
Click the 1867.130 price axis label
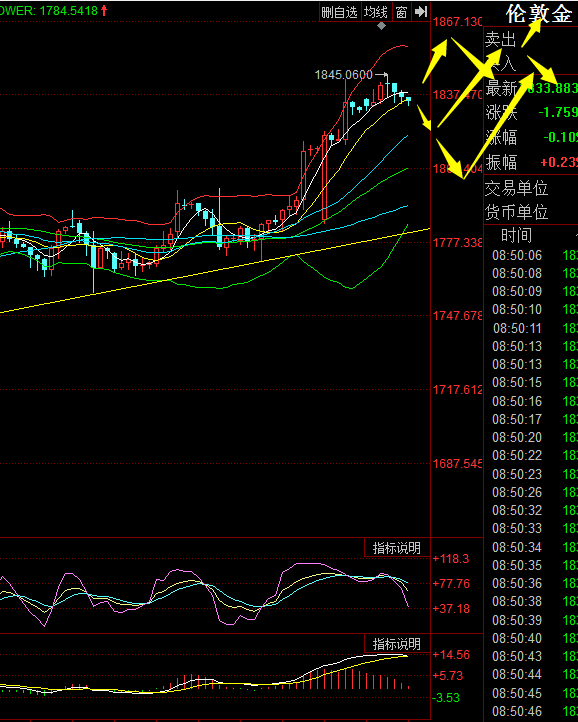click(x=457, y=22)
